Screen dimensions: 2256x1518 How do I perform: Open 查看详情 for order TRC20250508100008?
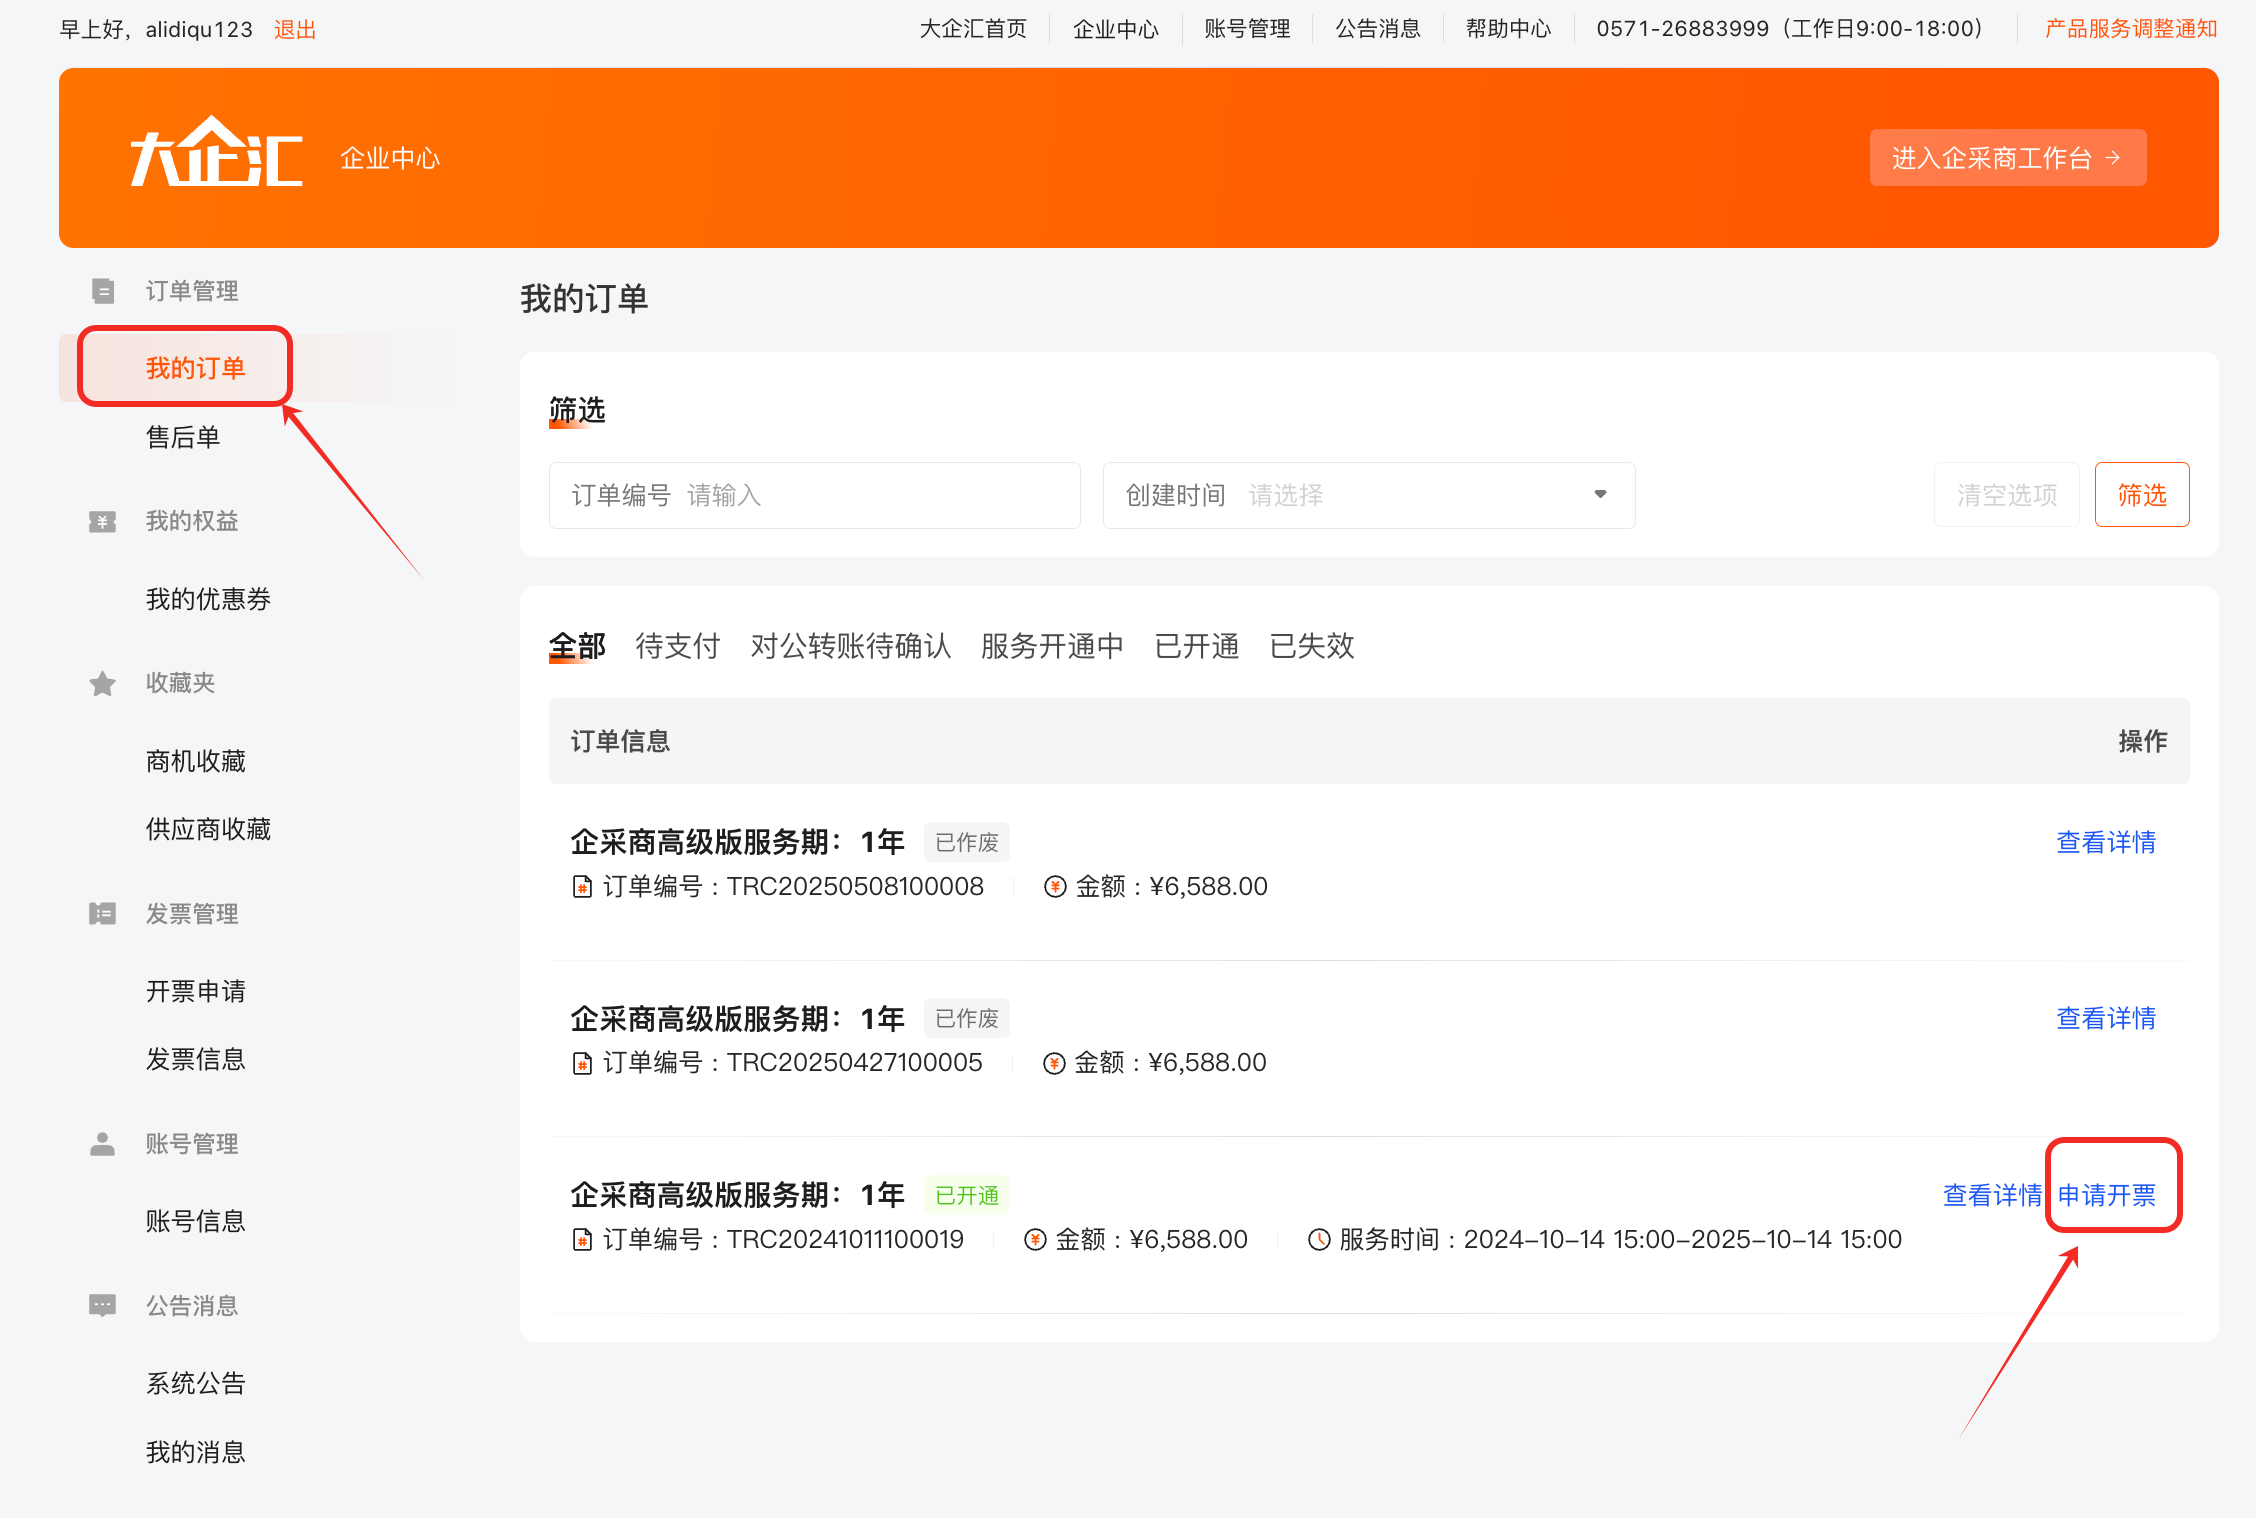2106,843
